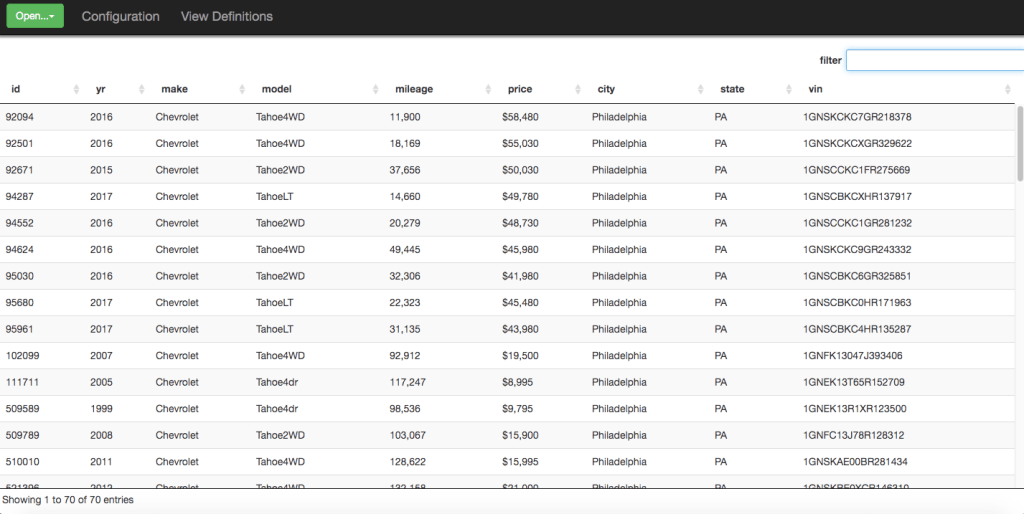The height and width of the screenshot is (514, 1024).
Task: Click sort arrows icon in city column
Action: pyautogui.click(x=700, y=90)
